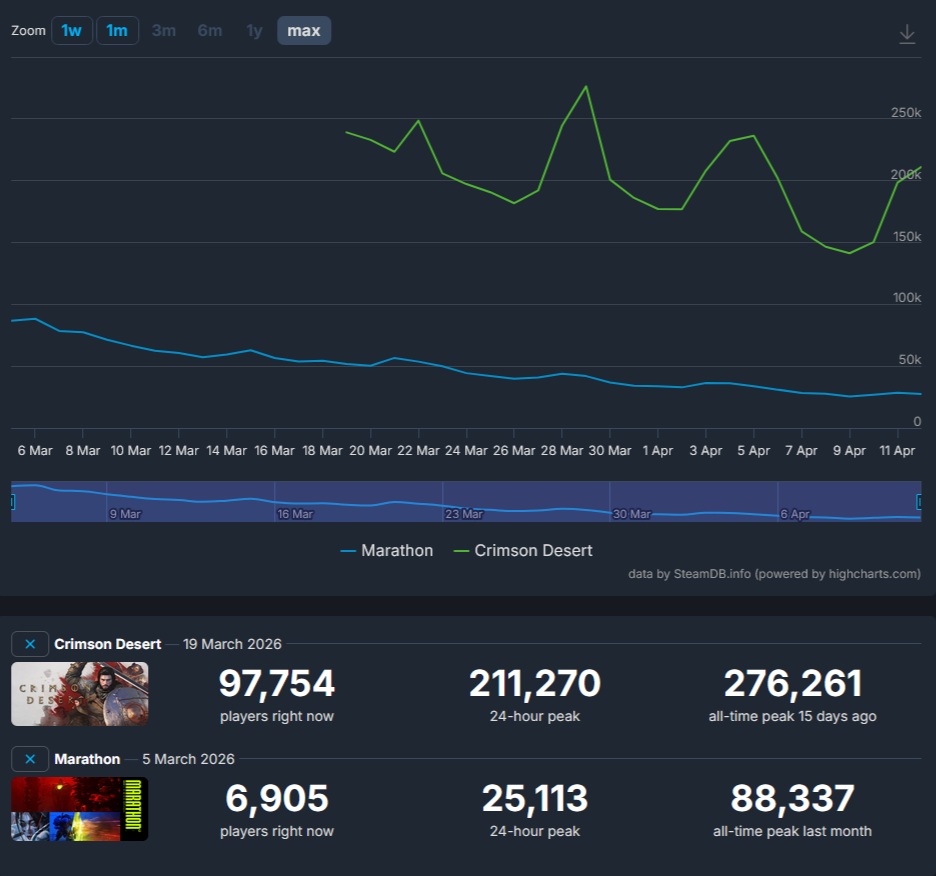Remove Crimson Desert from comparison
This screenshot has height=876, width=936.
tap(30, 644)
